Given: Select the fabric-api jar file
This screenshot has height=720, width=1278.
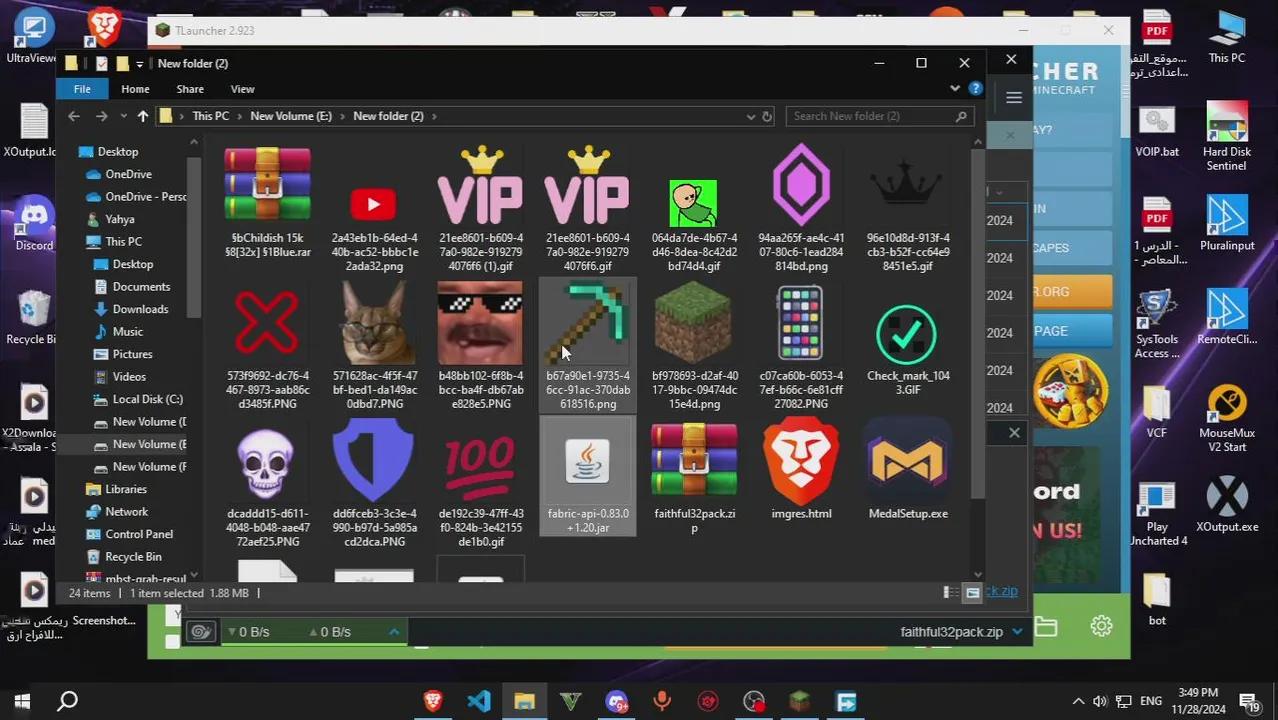Looking at the screenshot, I should coord(587,477).
